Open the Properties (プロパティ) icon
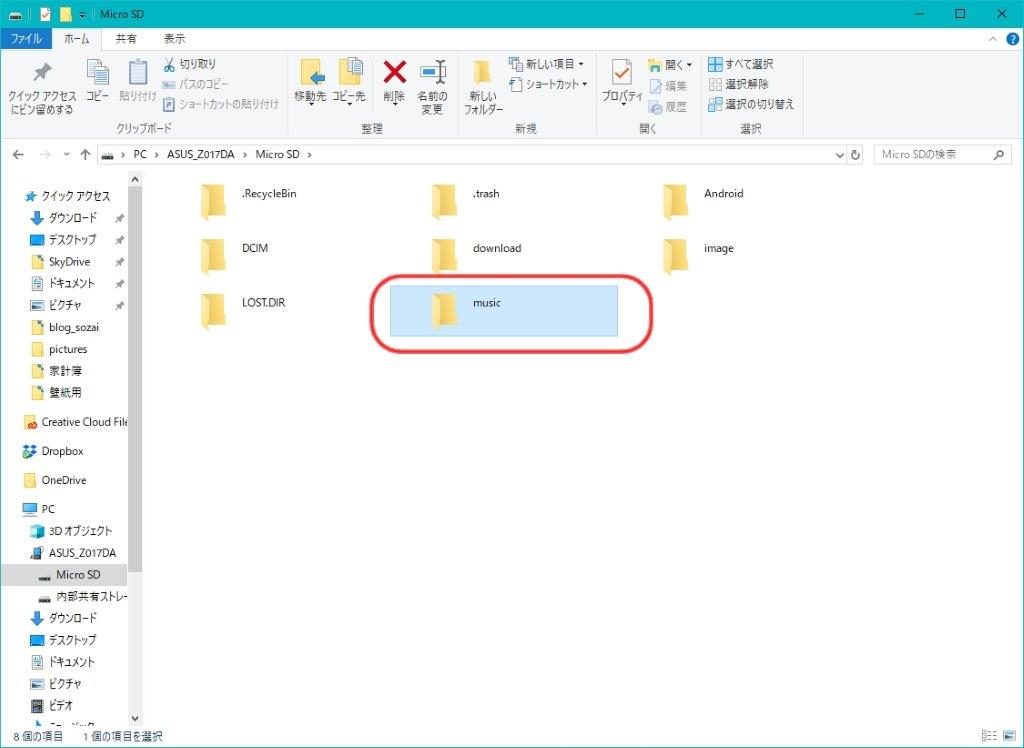 click(622, 76)
